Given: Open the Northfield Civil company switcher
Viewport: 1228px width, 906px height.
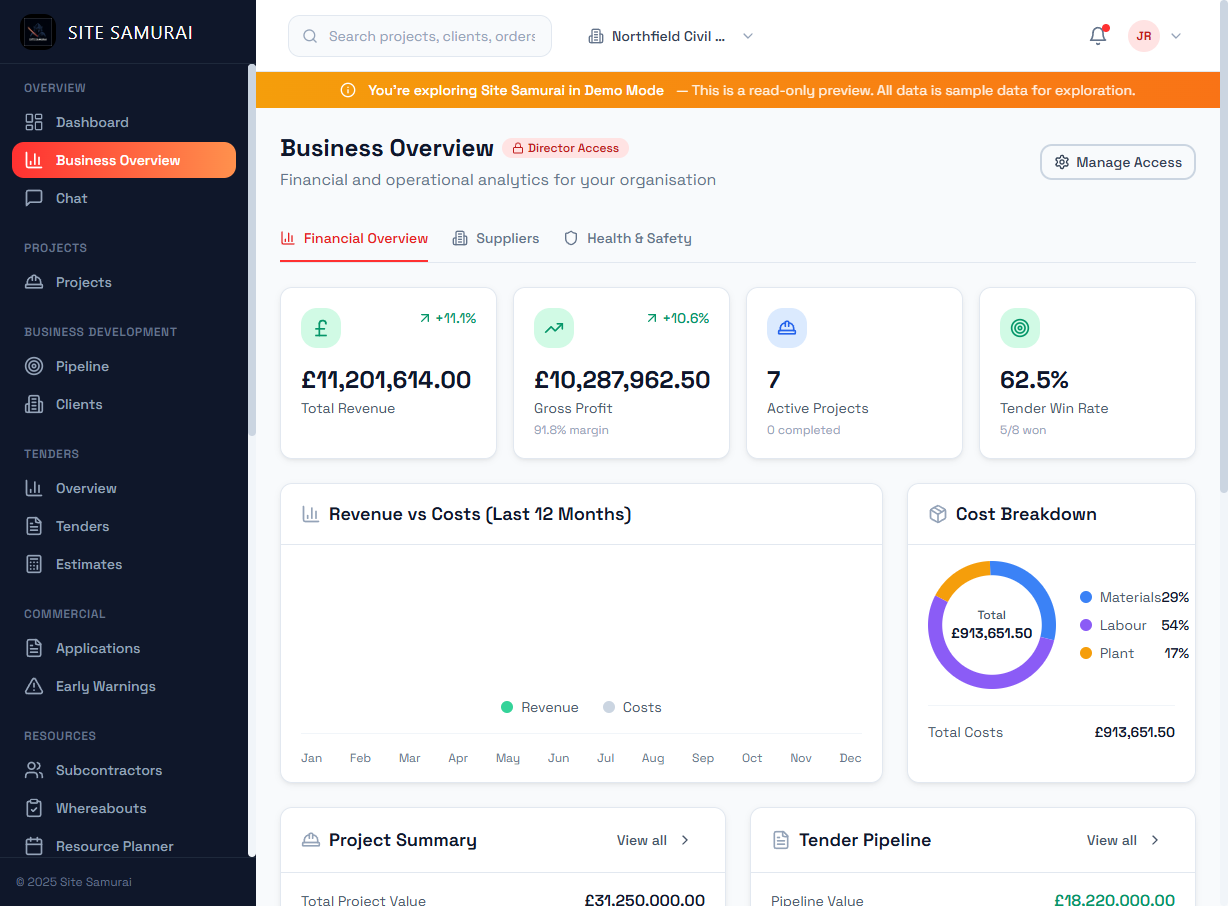Looking at the screenshot, I should pos(670,35).
